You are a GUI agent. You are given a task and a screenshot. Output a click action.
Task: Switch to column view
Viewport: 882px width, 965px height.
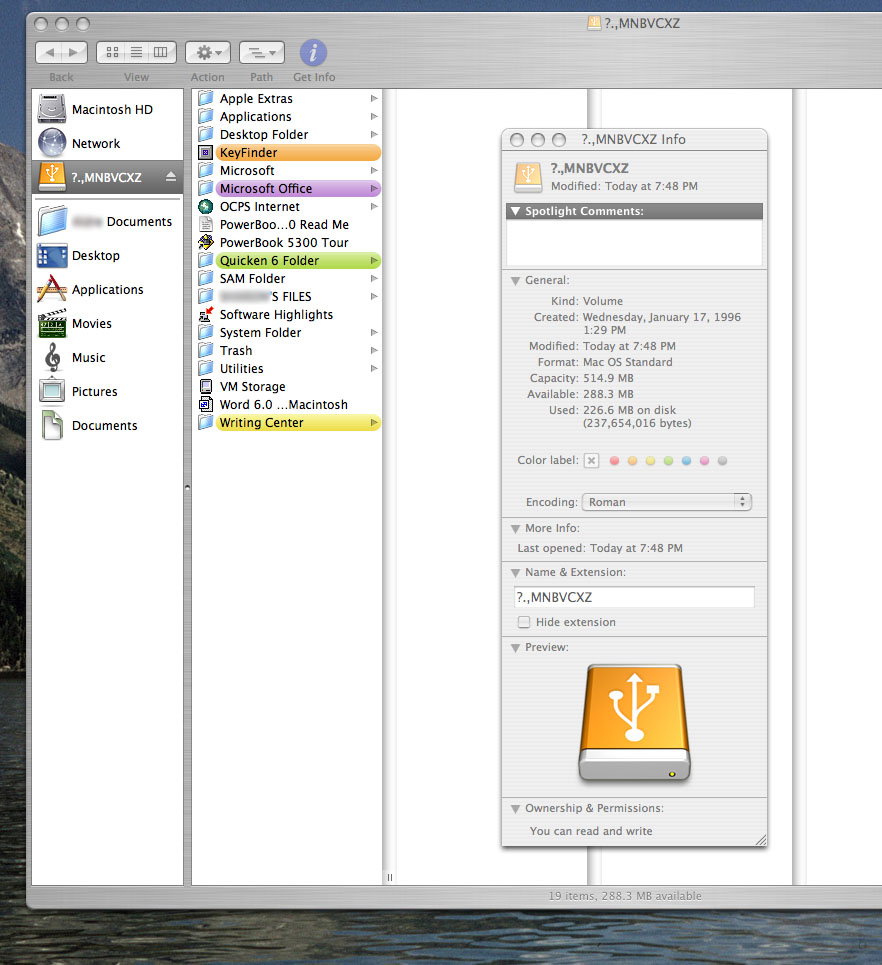click(x=161, y=53)
